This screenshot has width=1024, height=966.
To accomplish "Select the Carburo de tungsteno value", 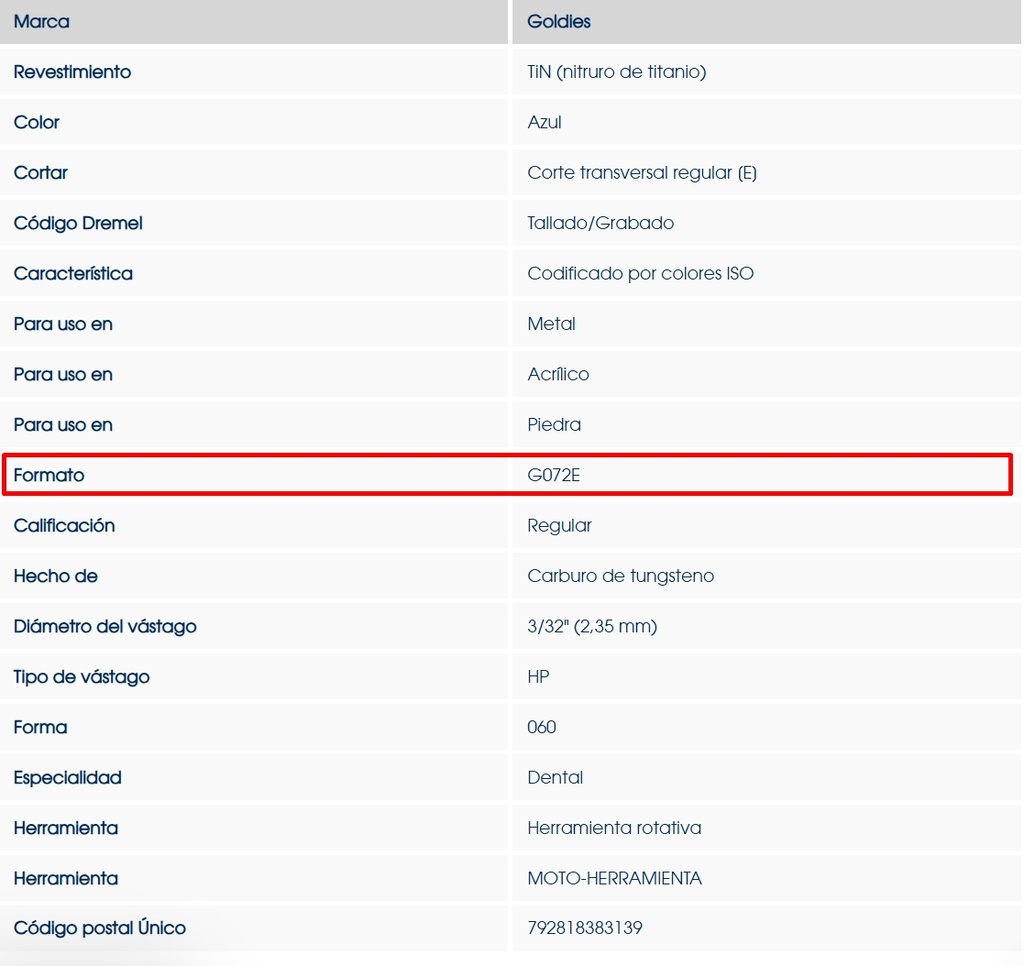I will coord(620,576).
